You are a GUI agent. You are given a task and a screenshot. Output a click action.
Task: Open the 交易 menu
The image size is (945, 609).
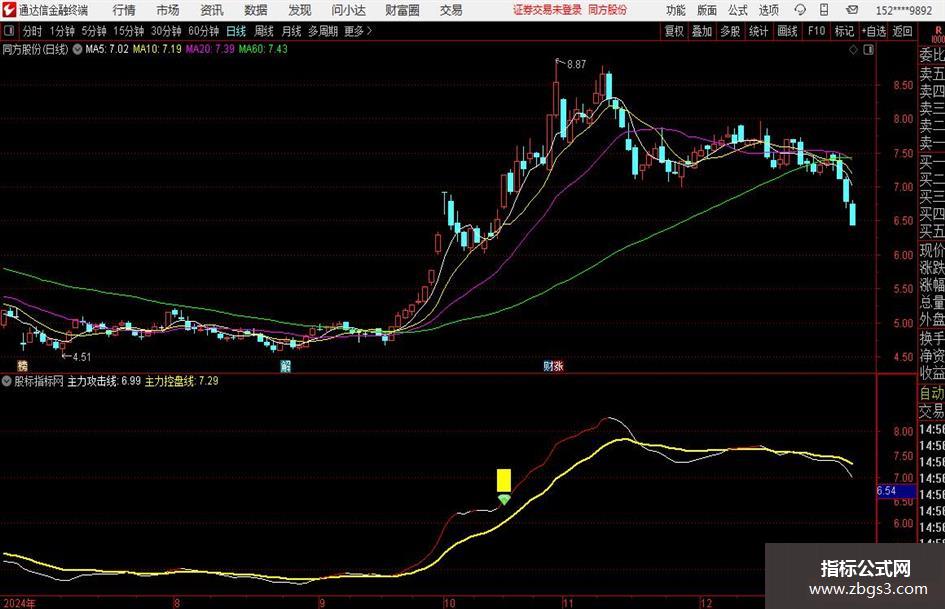pos(451,10)
